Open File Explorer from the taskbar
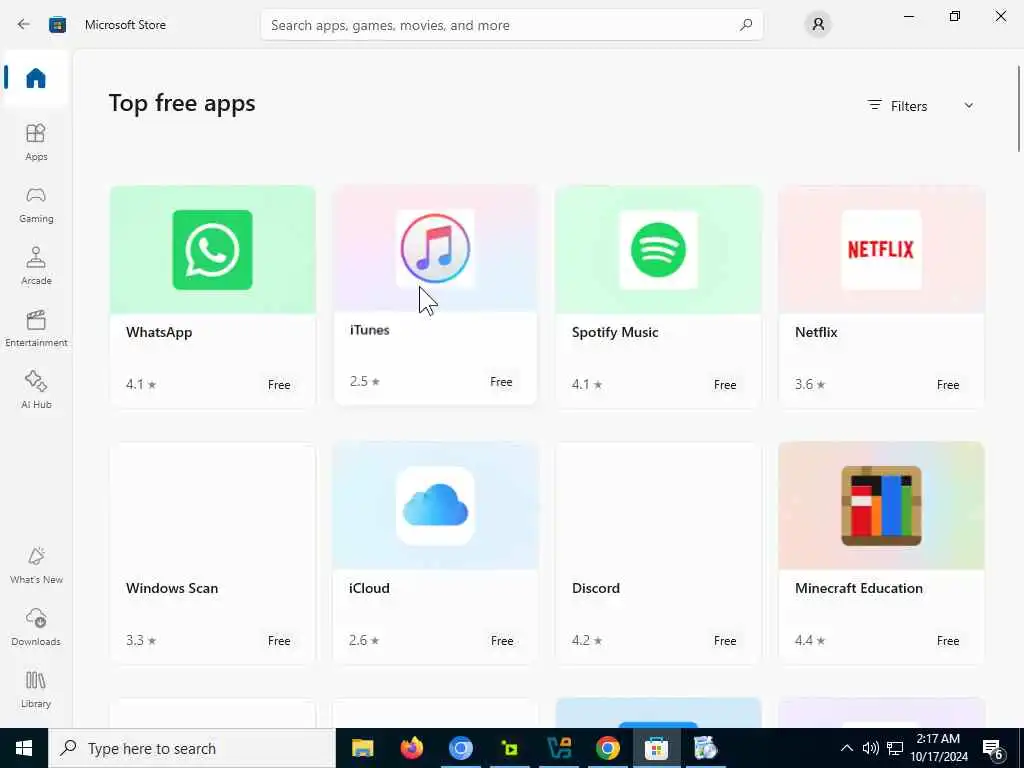The height and width of the screenshot is (768, 1024). [x=362, y=748]
